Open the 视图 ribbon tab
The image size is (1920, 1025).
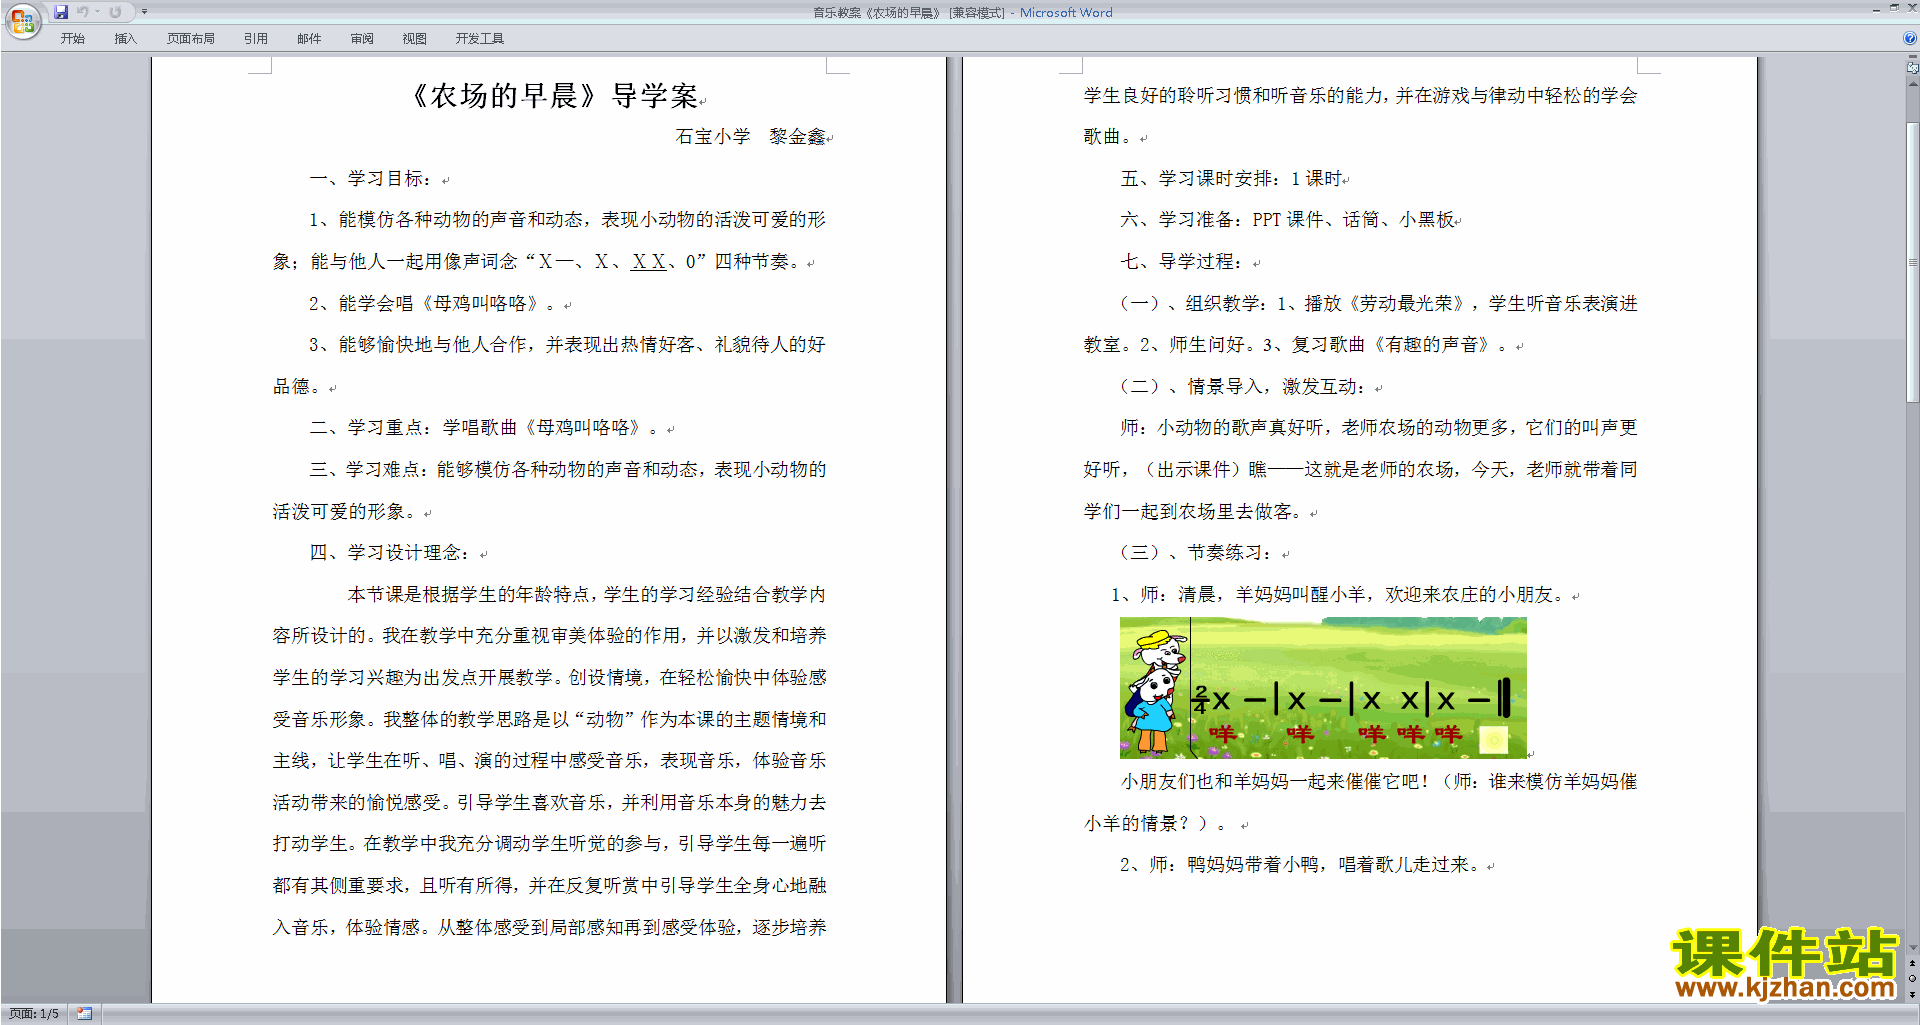[x=415, y=39]
